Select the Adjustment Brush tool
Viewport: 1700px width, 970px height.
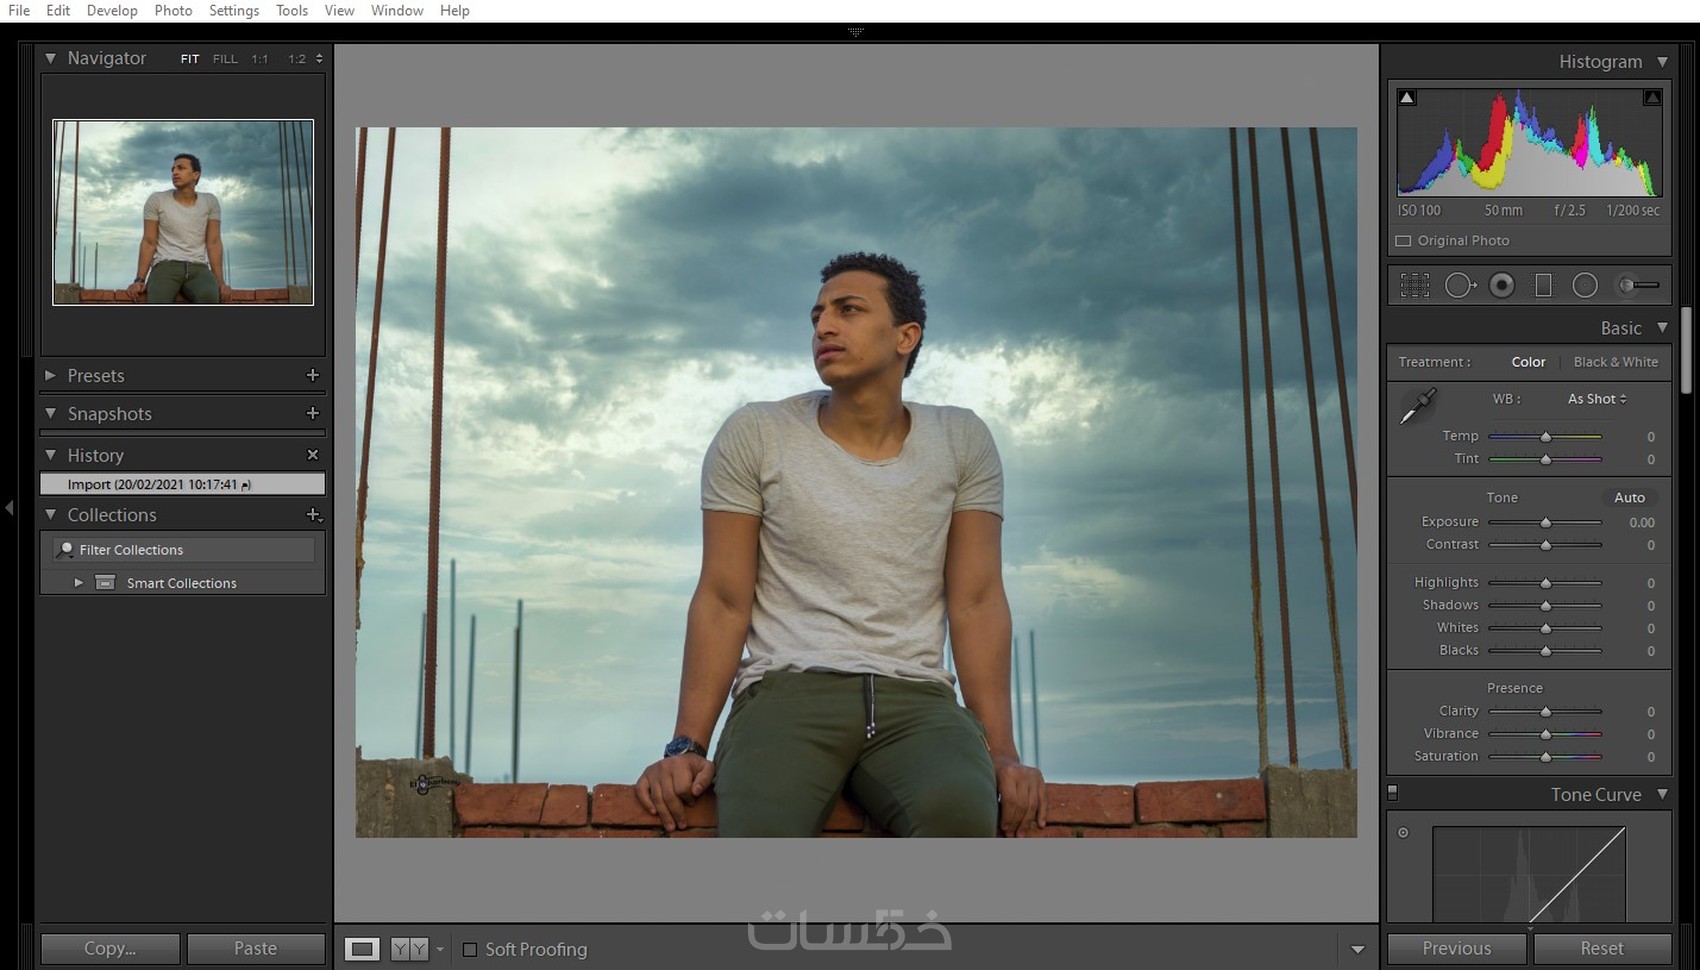tap(1639, 286)
